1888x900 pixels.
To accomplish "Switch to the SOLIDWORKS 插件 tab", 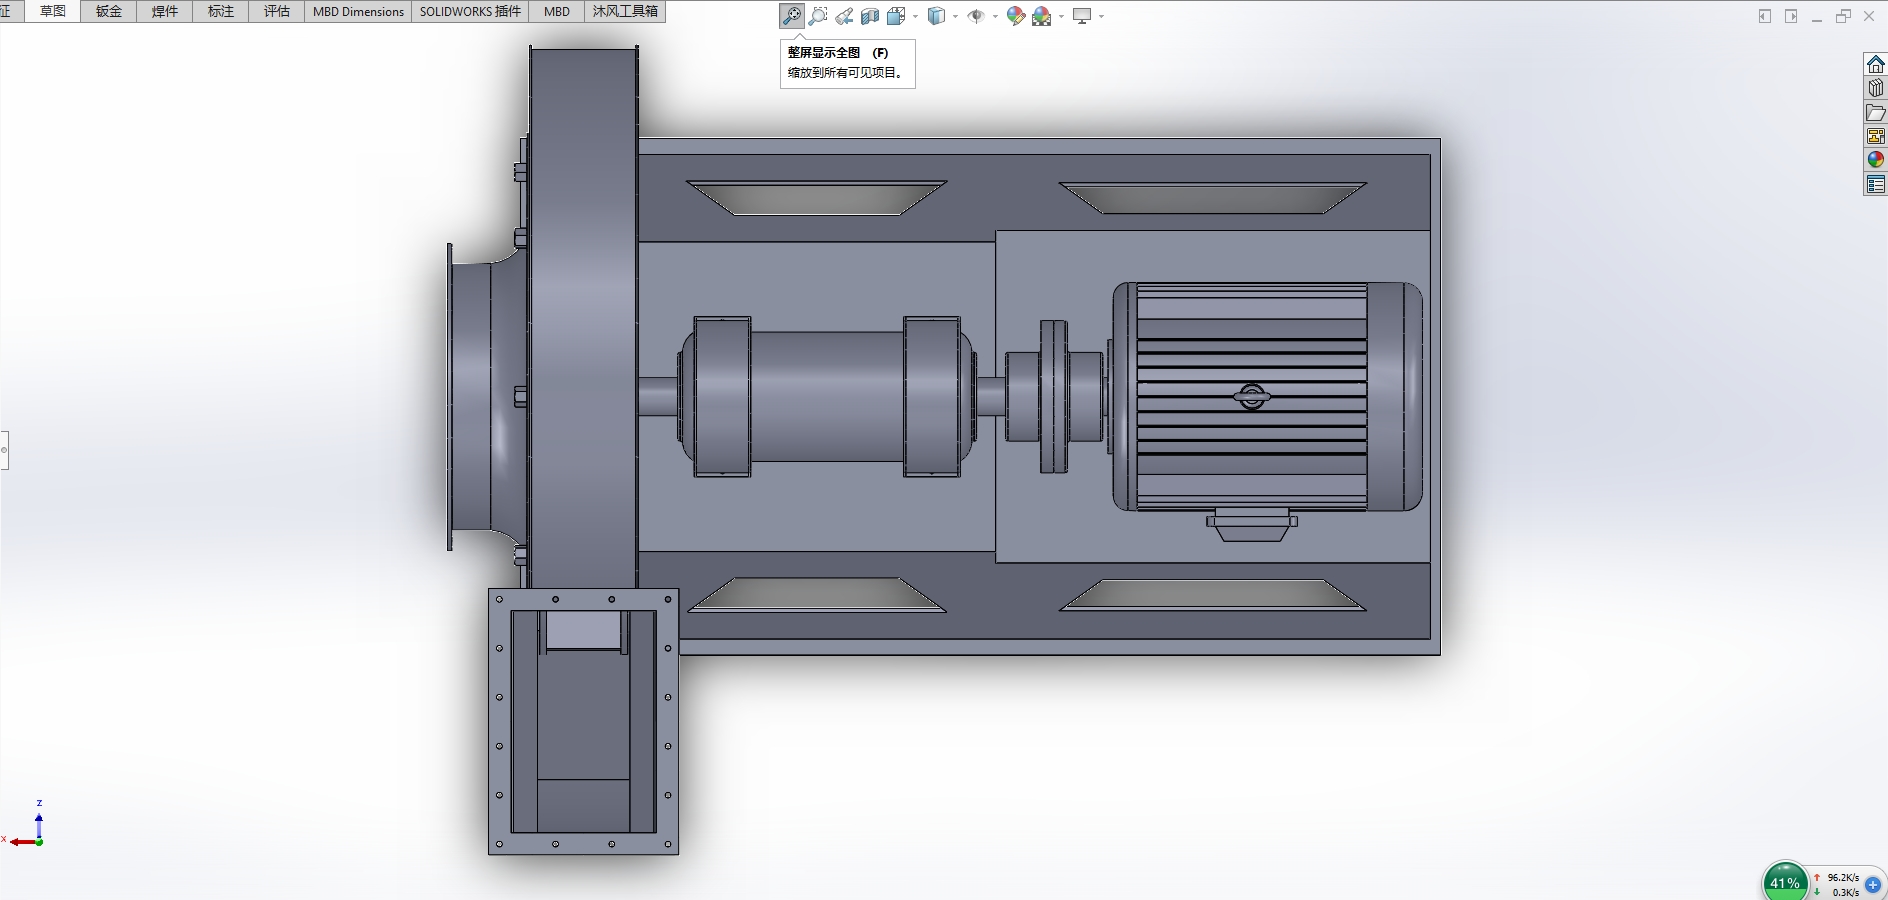I will click(x=470, y=12).
